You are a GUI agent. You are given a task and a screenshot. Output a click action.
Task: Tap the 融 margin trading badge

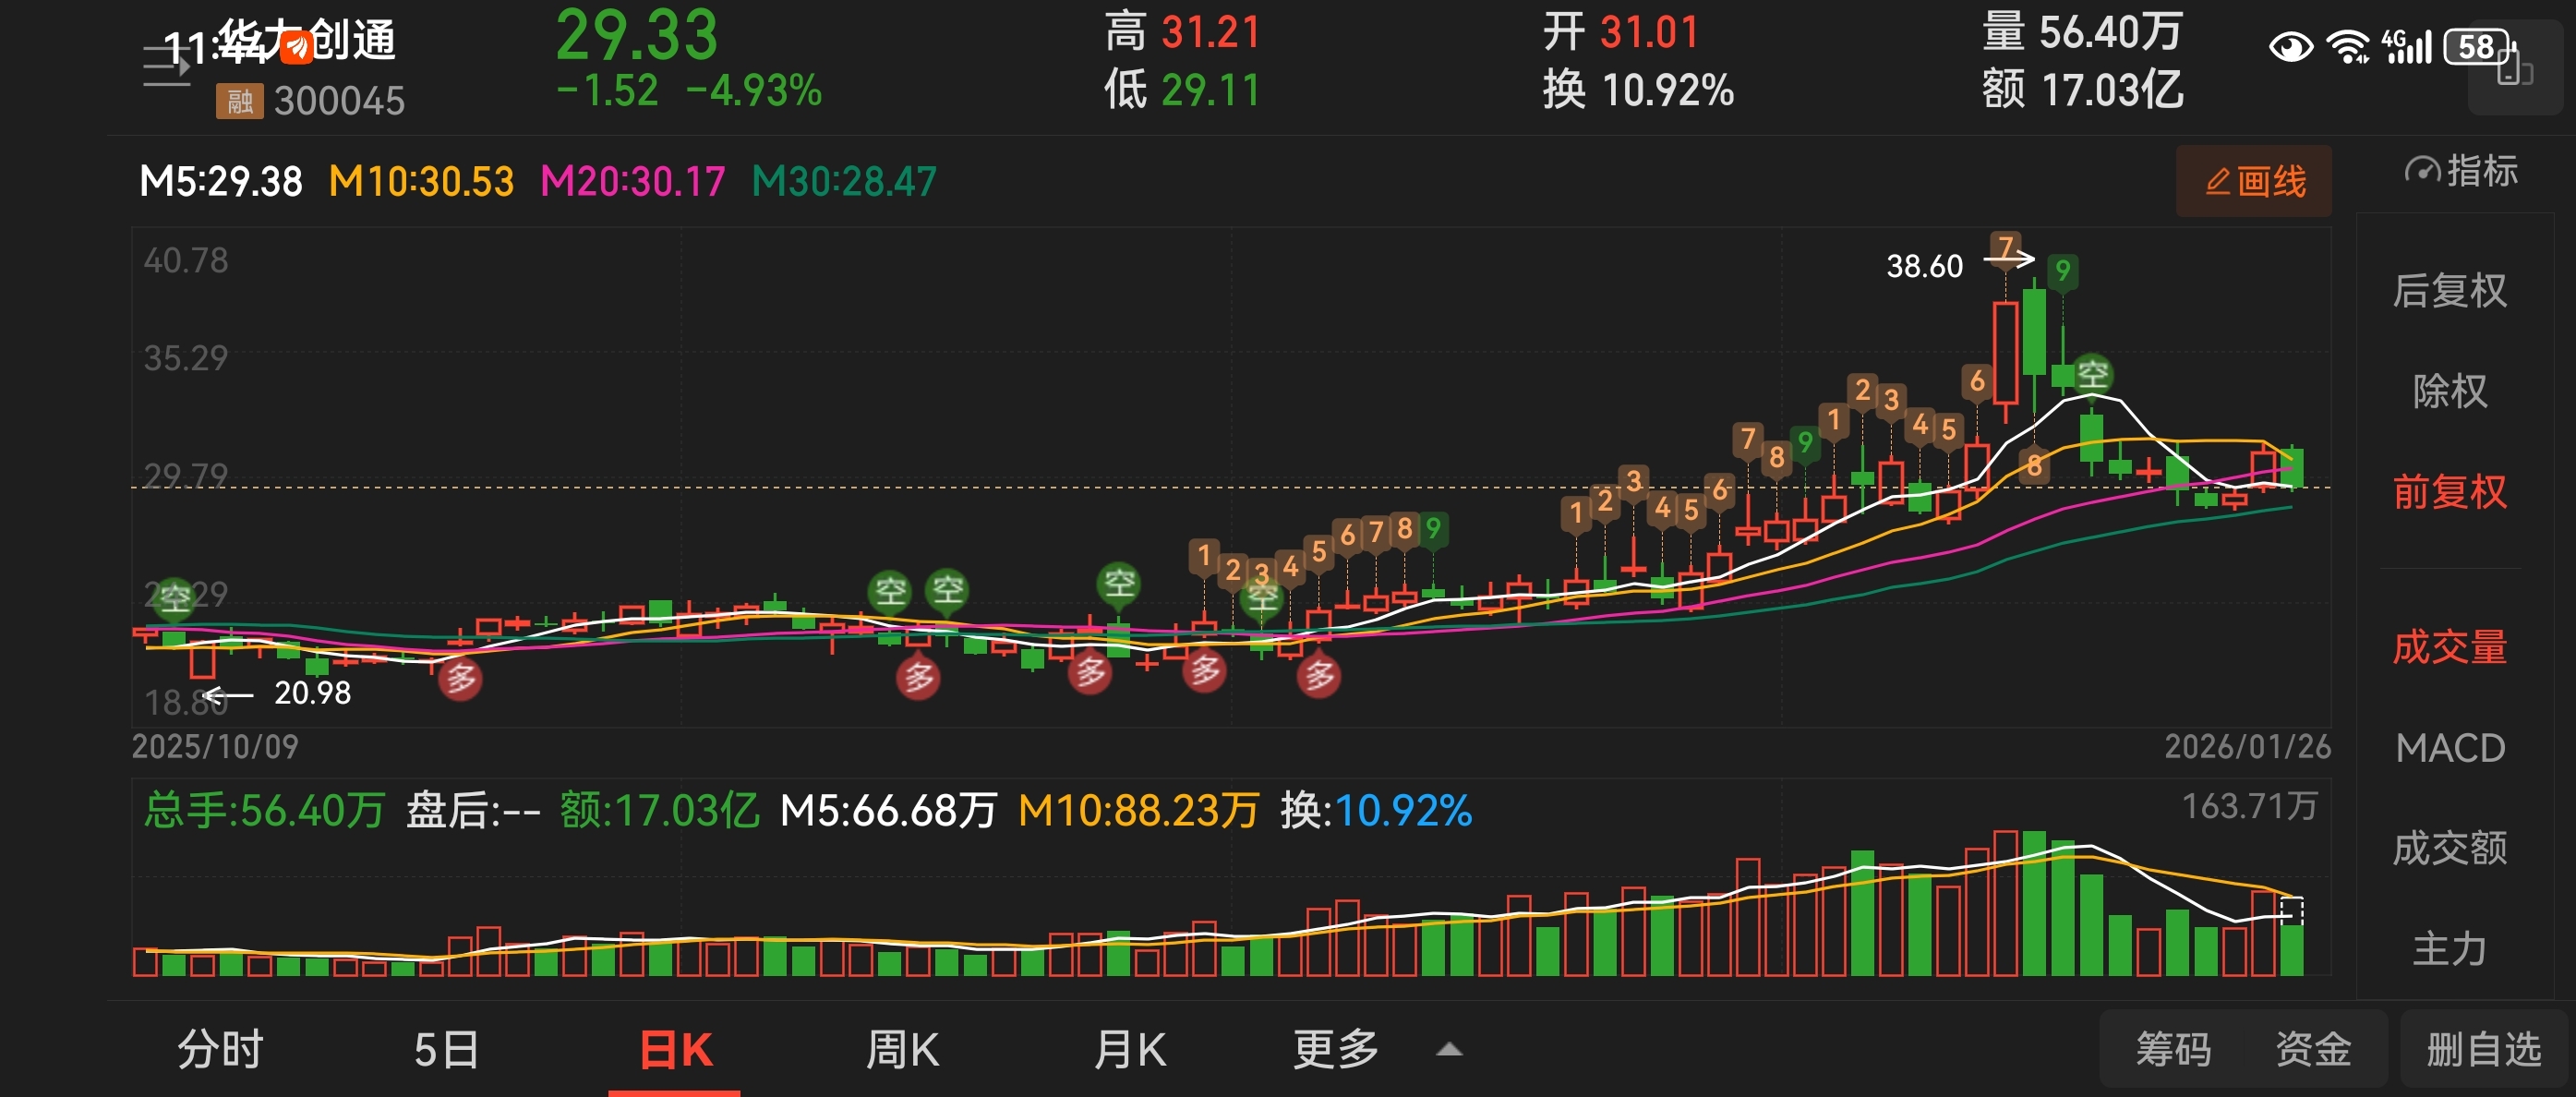(239, 101)
